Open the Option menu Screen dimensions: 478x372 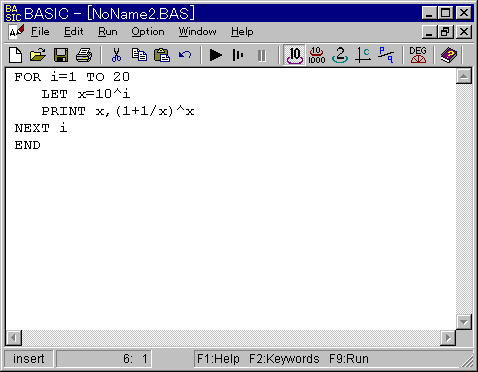tap(148, 32)
